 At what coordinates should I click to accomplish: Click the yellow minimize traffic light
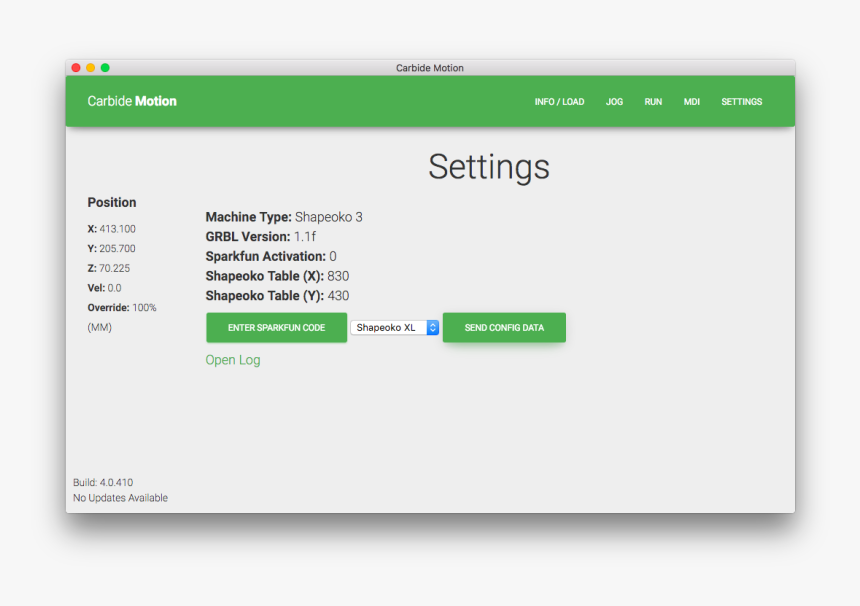(x=90, y=67)
